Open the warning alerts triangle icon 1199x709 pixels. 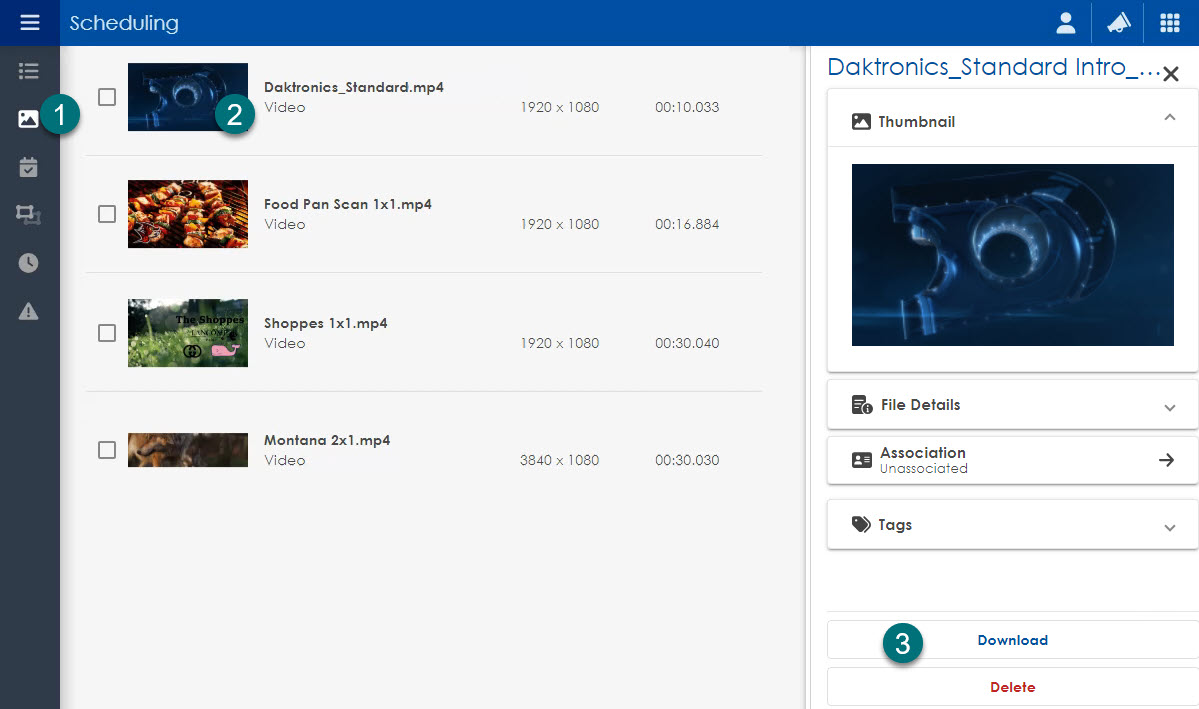click(x=29, y=311)
